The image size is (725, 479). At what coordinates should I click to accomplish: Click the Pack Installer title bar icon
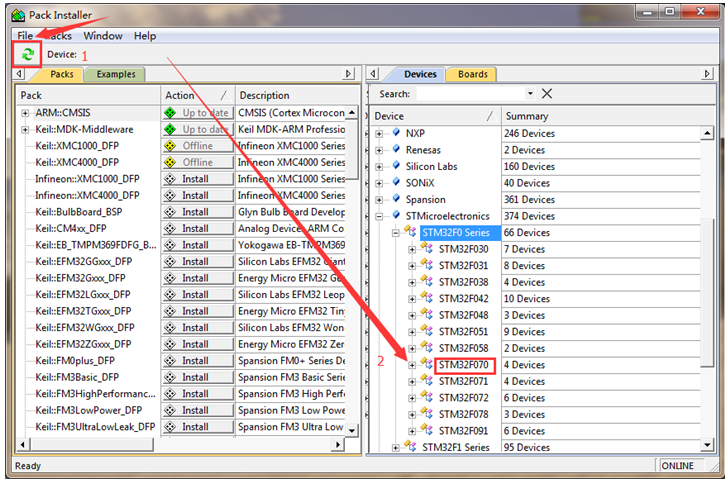click(18, 15)
